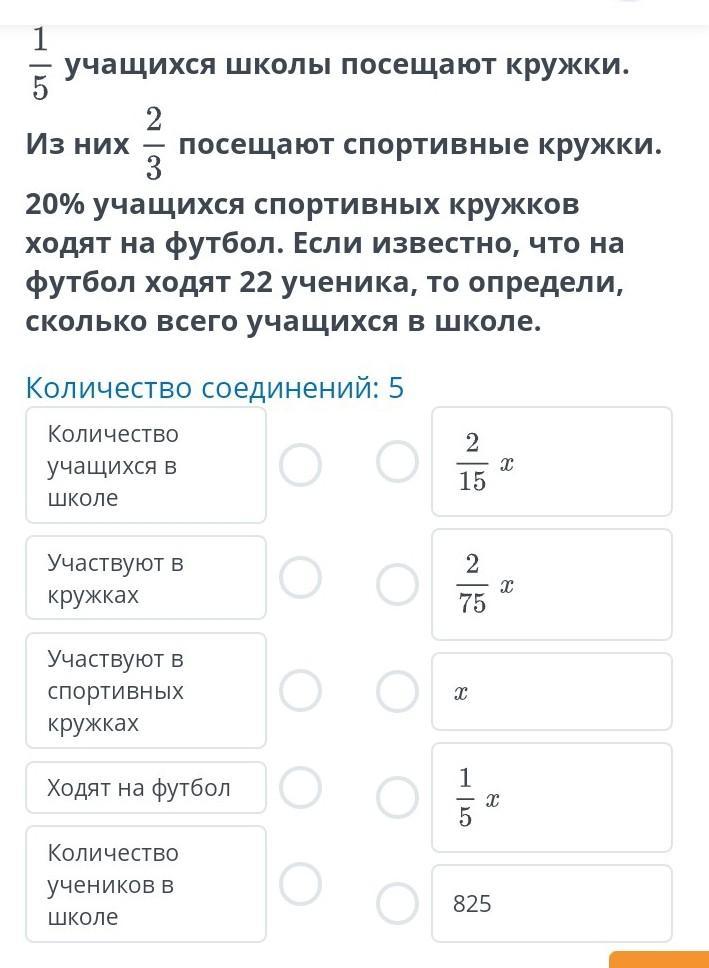709x968 pixels.
Task: Select connector circle beside 'Ходят на футбол'
Action: tap(300, 787)
